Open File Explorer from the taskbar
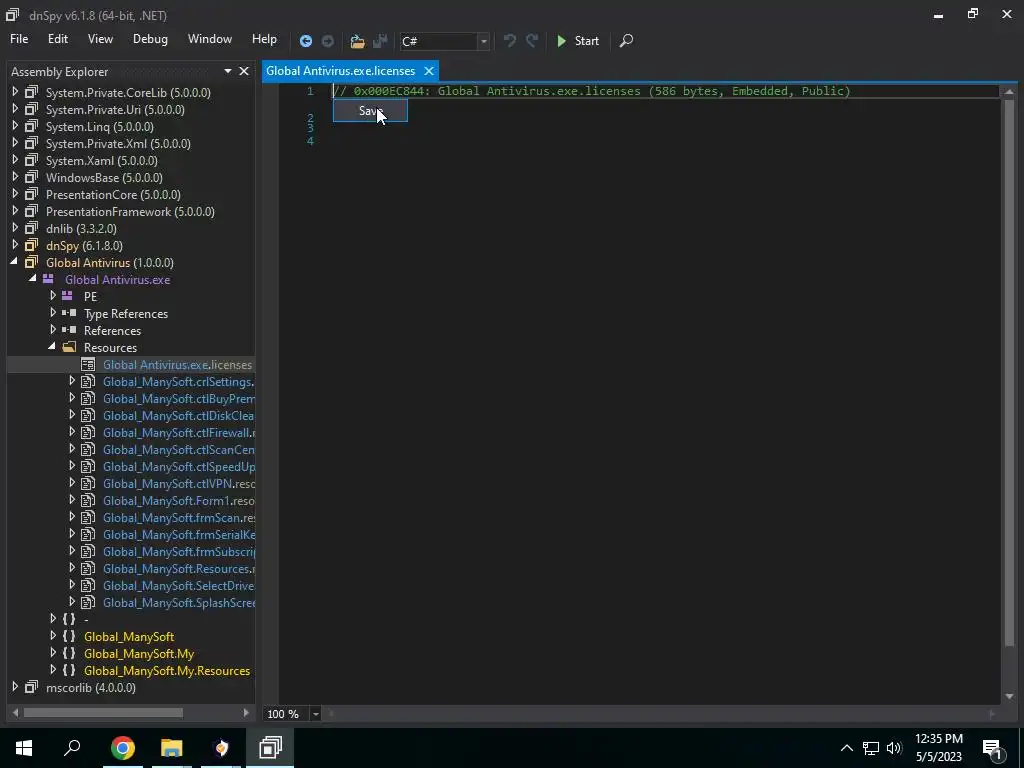Viewport: 1024px width, 768px height. (172, 748)
